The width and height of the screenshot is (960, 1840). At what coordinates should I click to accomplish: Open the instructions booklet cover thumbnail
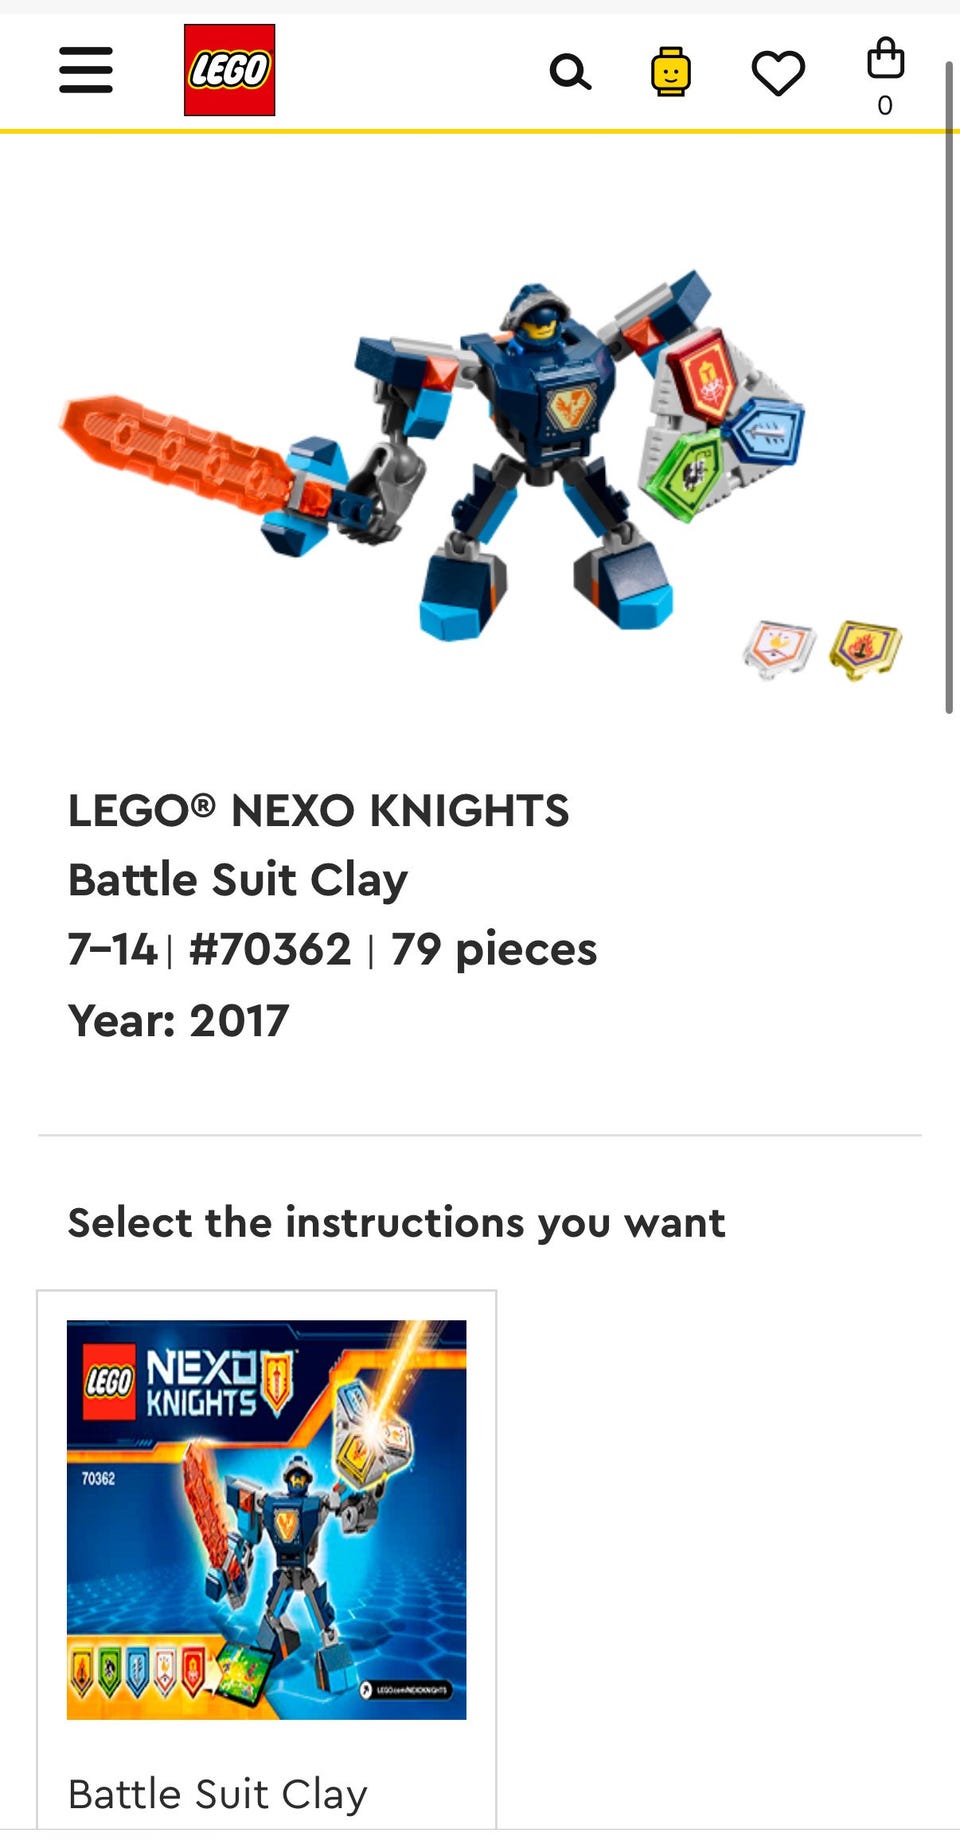click(266, 1519)
